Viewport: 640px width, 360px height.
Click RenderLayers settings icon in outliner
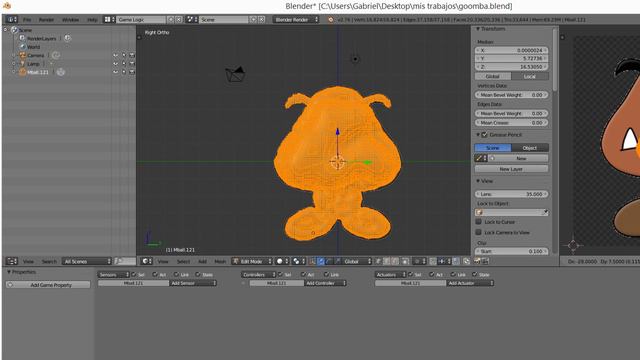67,38
